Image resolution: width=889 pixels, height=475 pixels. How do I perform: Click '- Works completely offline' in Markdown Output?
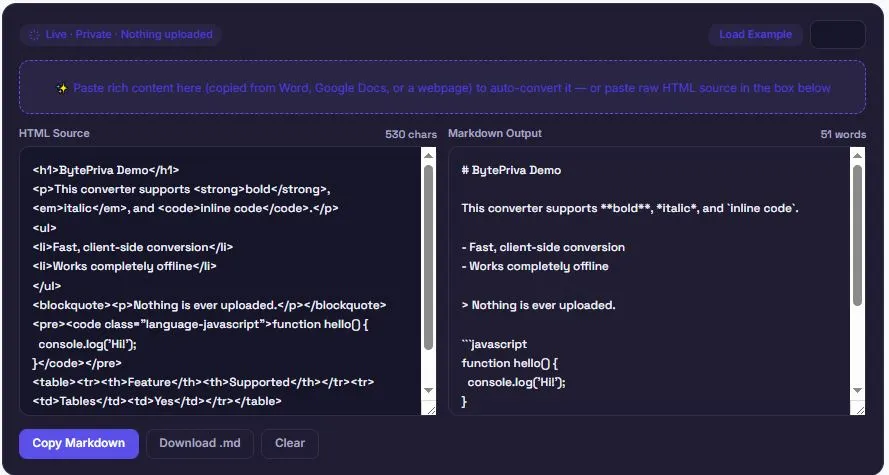point(535,266)
